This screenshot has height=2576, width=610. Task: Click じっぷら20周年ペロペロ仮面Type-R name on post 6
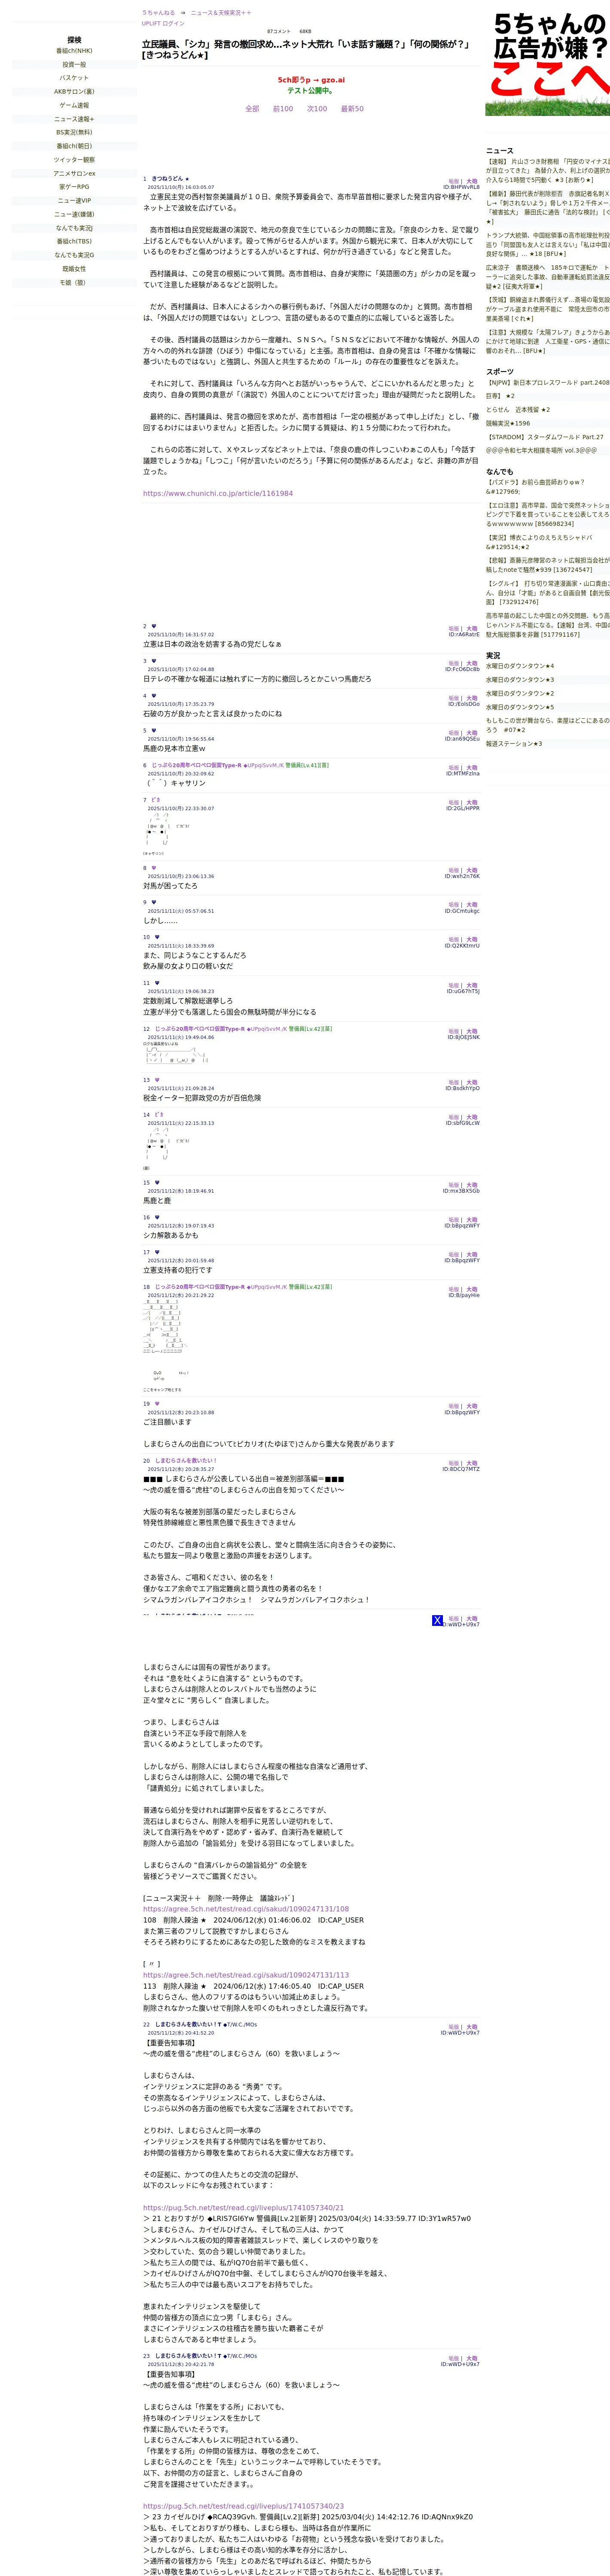197,765
